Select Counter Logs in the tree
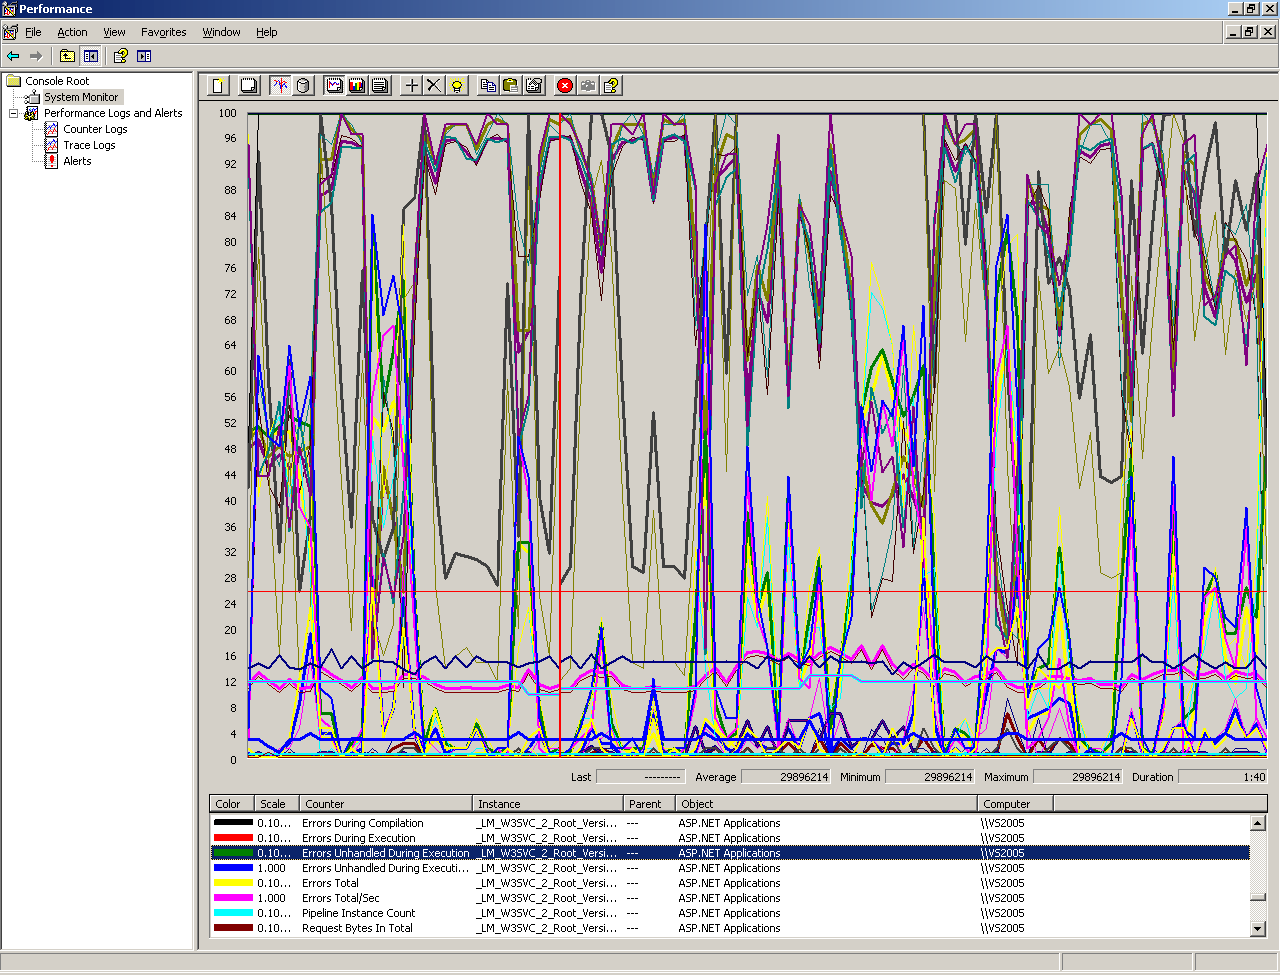Viewport: 1280px width, 975px height. coord(95,129)
